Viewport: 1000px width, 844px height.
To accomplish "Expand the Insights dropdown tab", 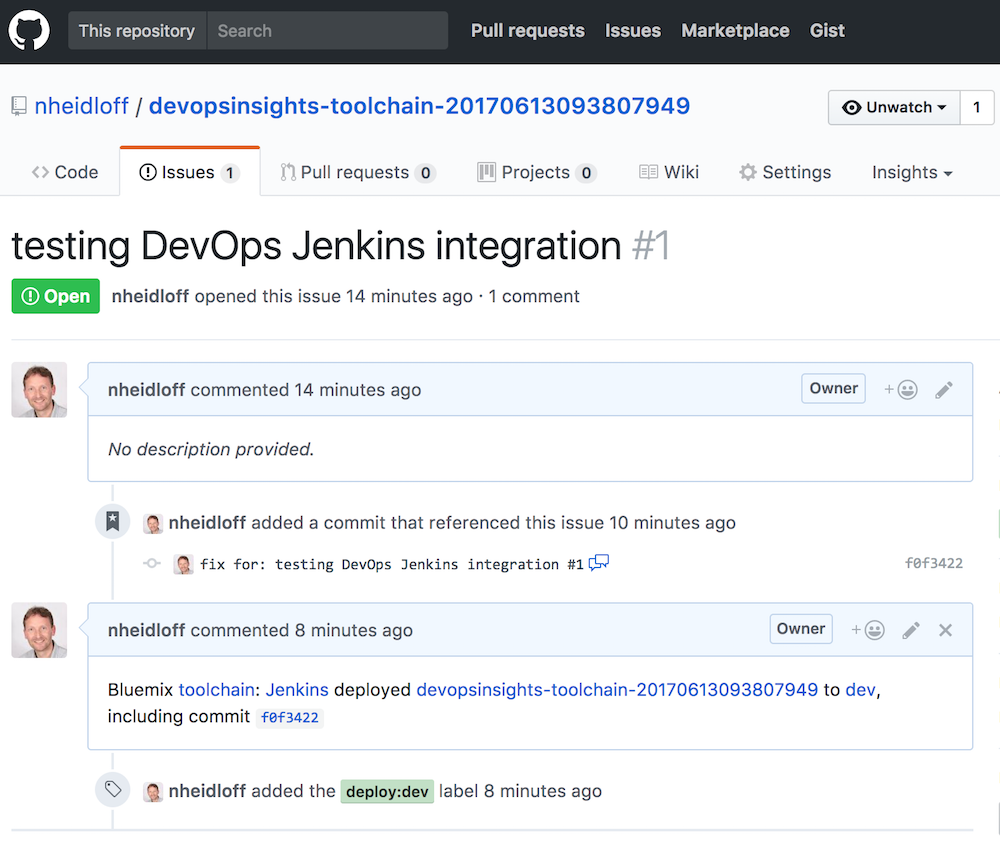I will point(911,172).
